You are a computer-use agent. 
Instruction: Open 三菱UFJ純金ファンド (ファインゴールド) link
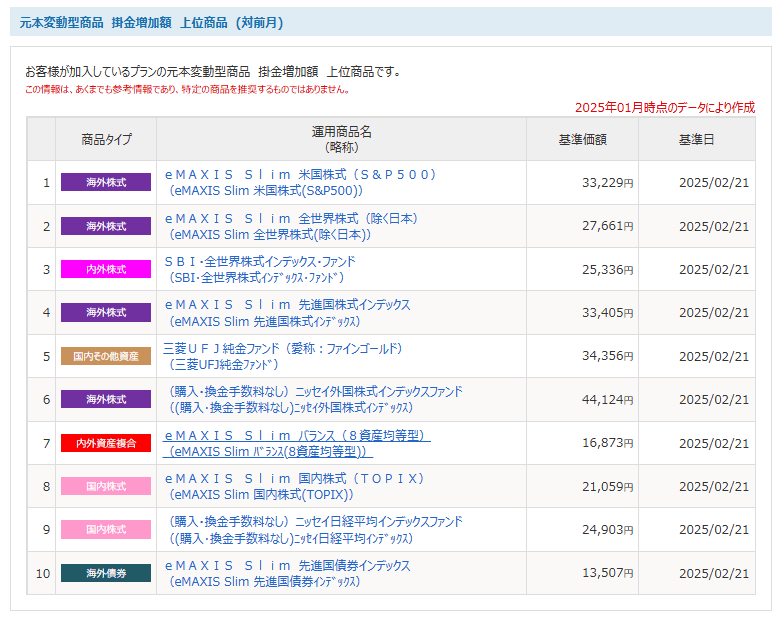283,356
